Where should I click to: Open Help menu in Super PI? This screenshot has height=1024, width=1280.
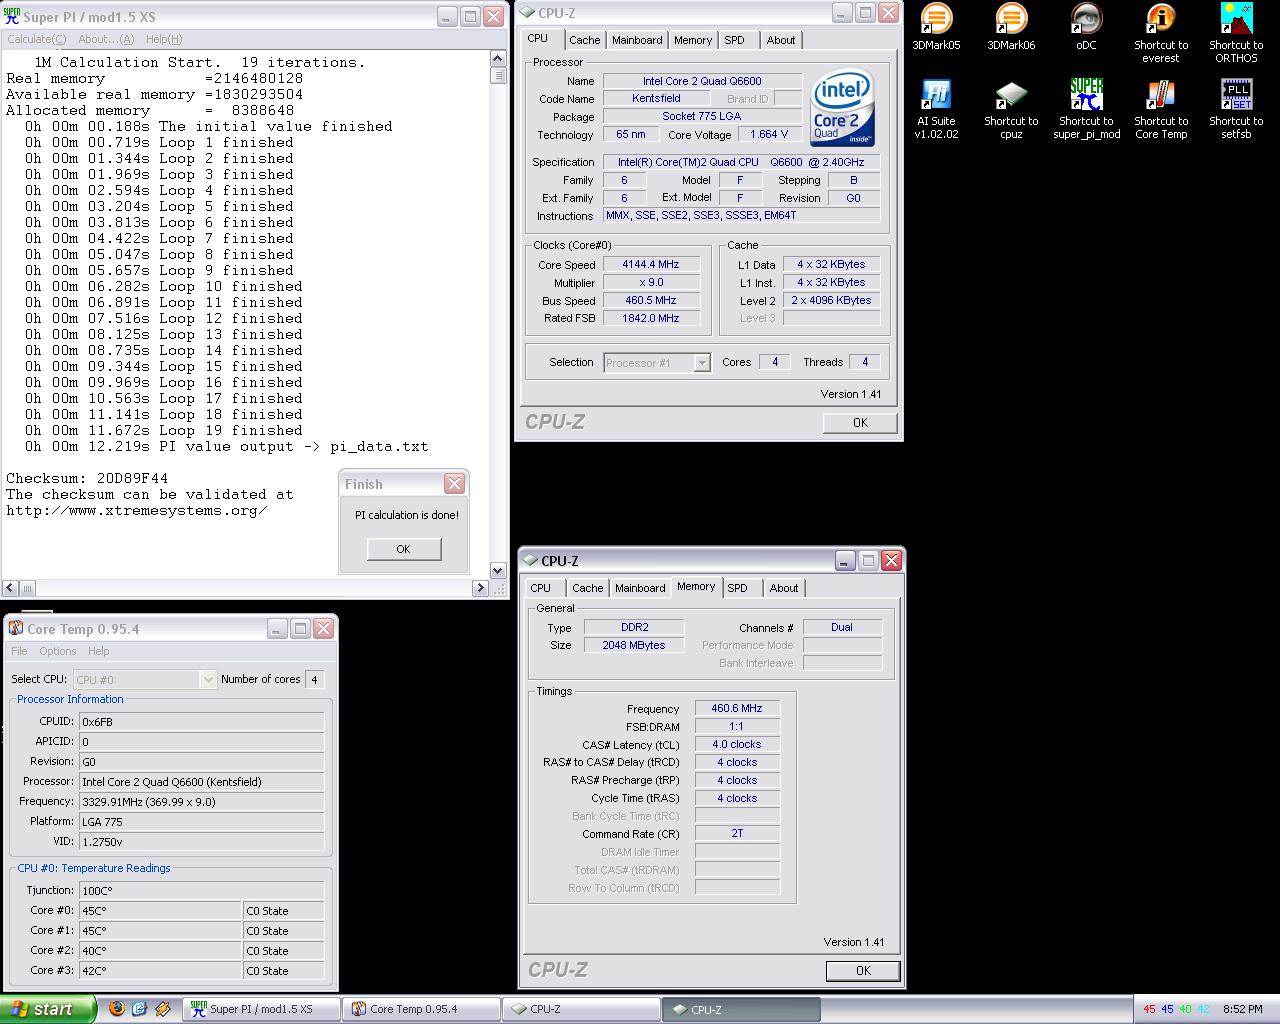(164, 39)
